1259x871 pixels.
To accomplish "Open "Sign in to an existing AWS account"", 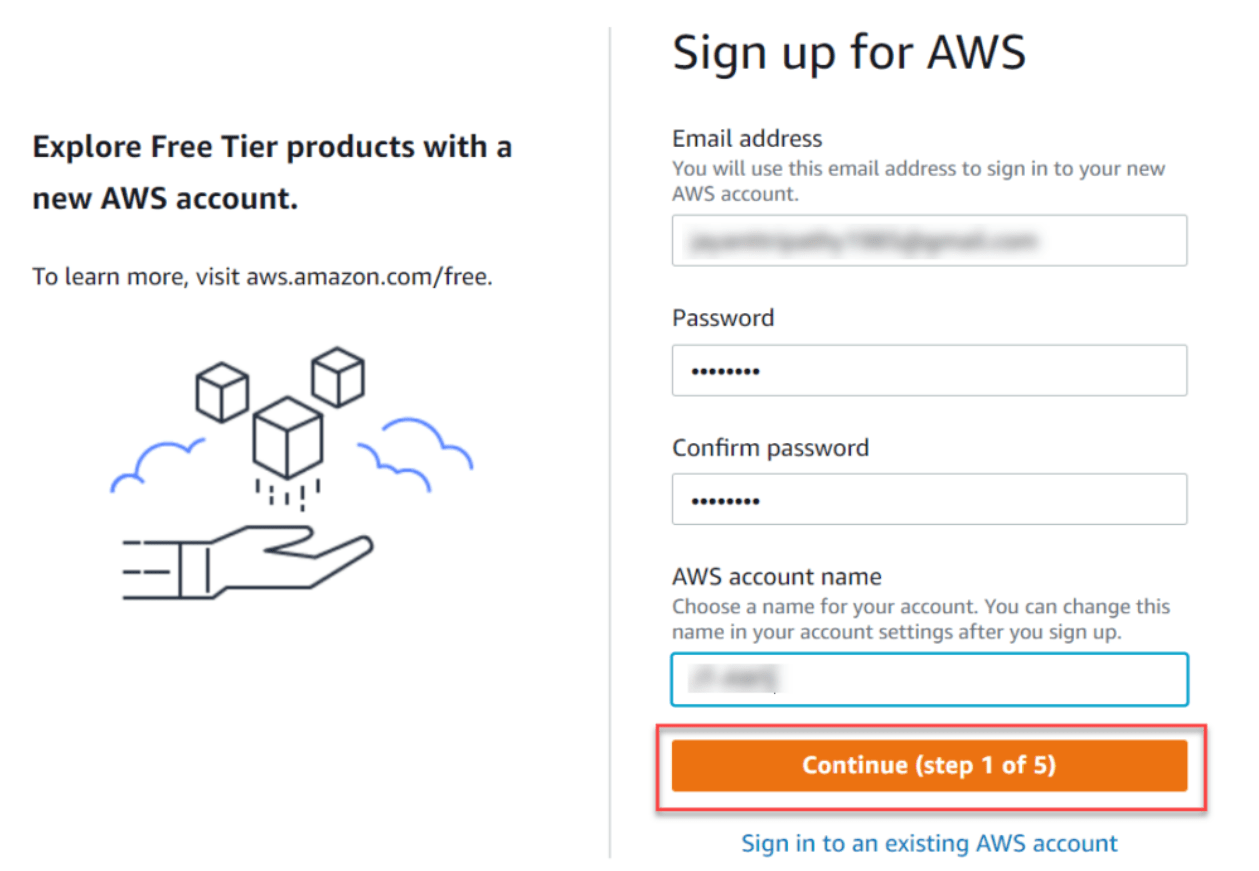I will coord(929,843).
